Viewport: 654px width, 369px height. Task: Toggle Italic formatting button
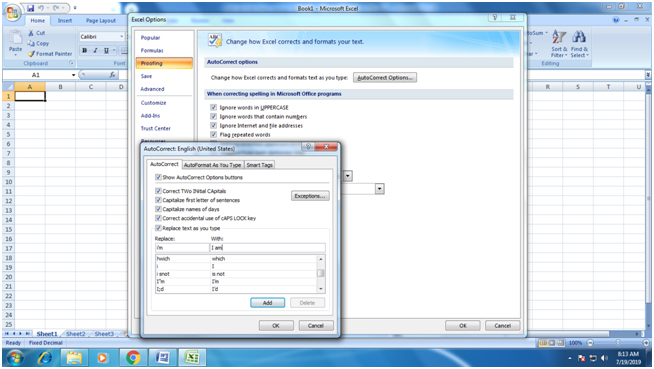point(96,50)
